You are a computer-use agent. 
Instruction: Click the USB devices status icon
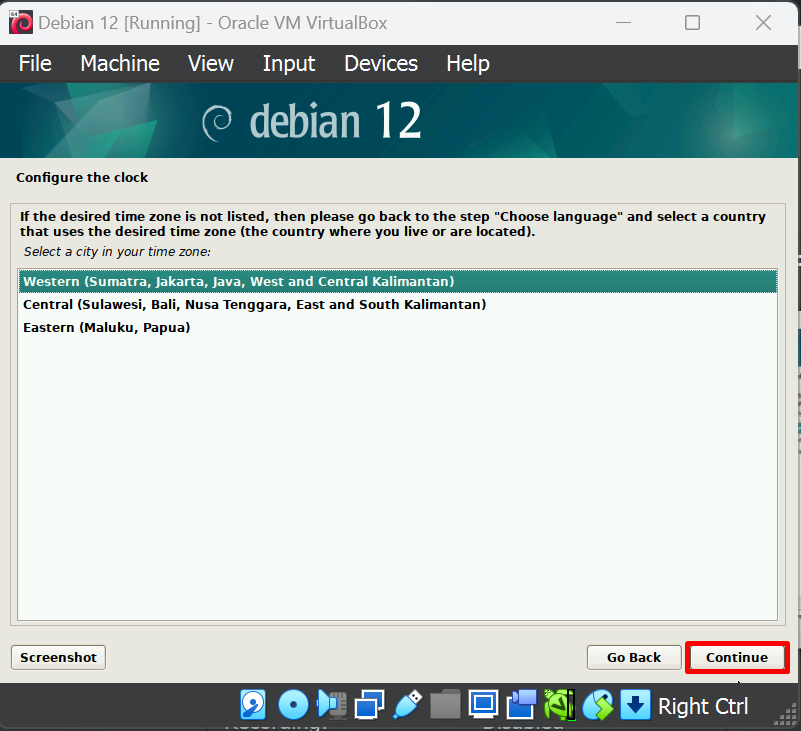(x=408, y=705)
